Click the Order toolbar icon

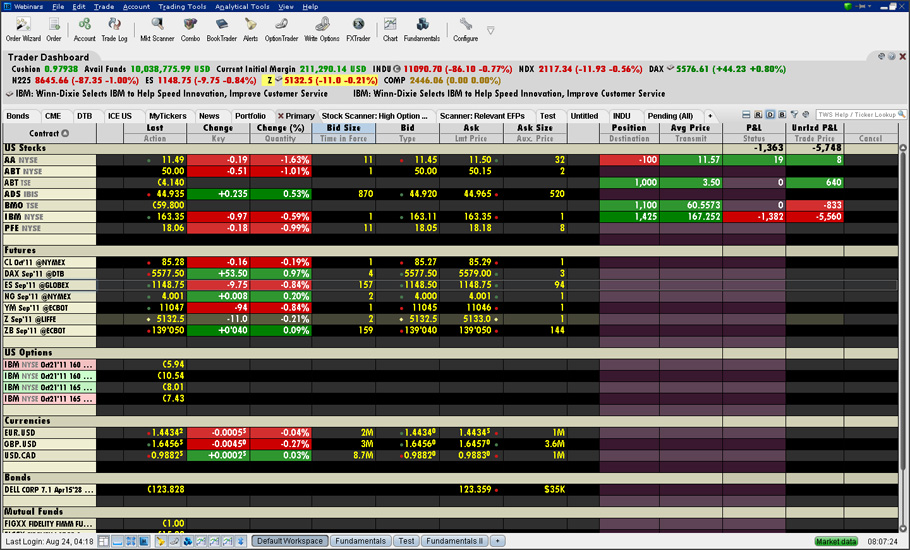coord(54,30)
